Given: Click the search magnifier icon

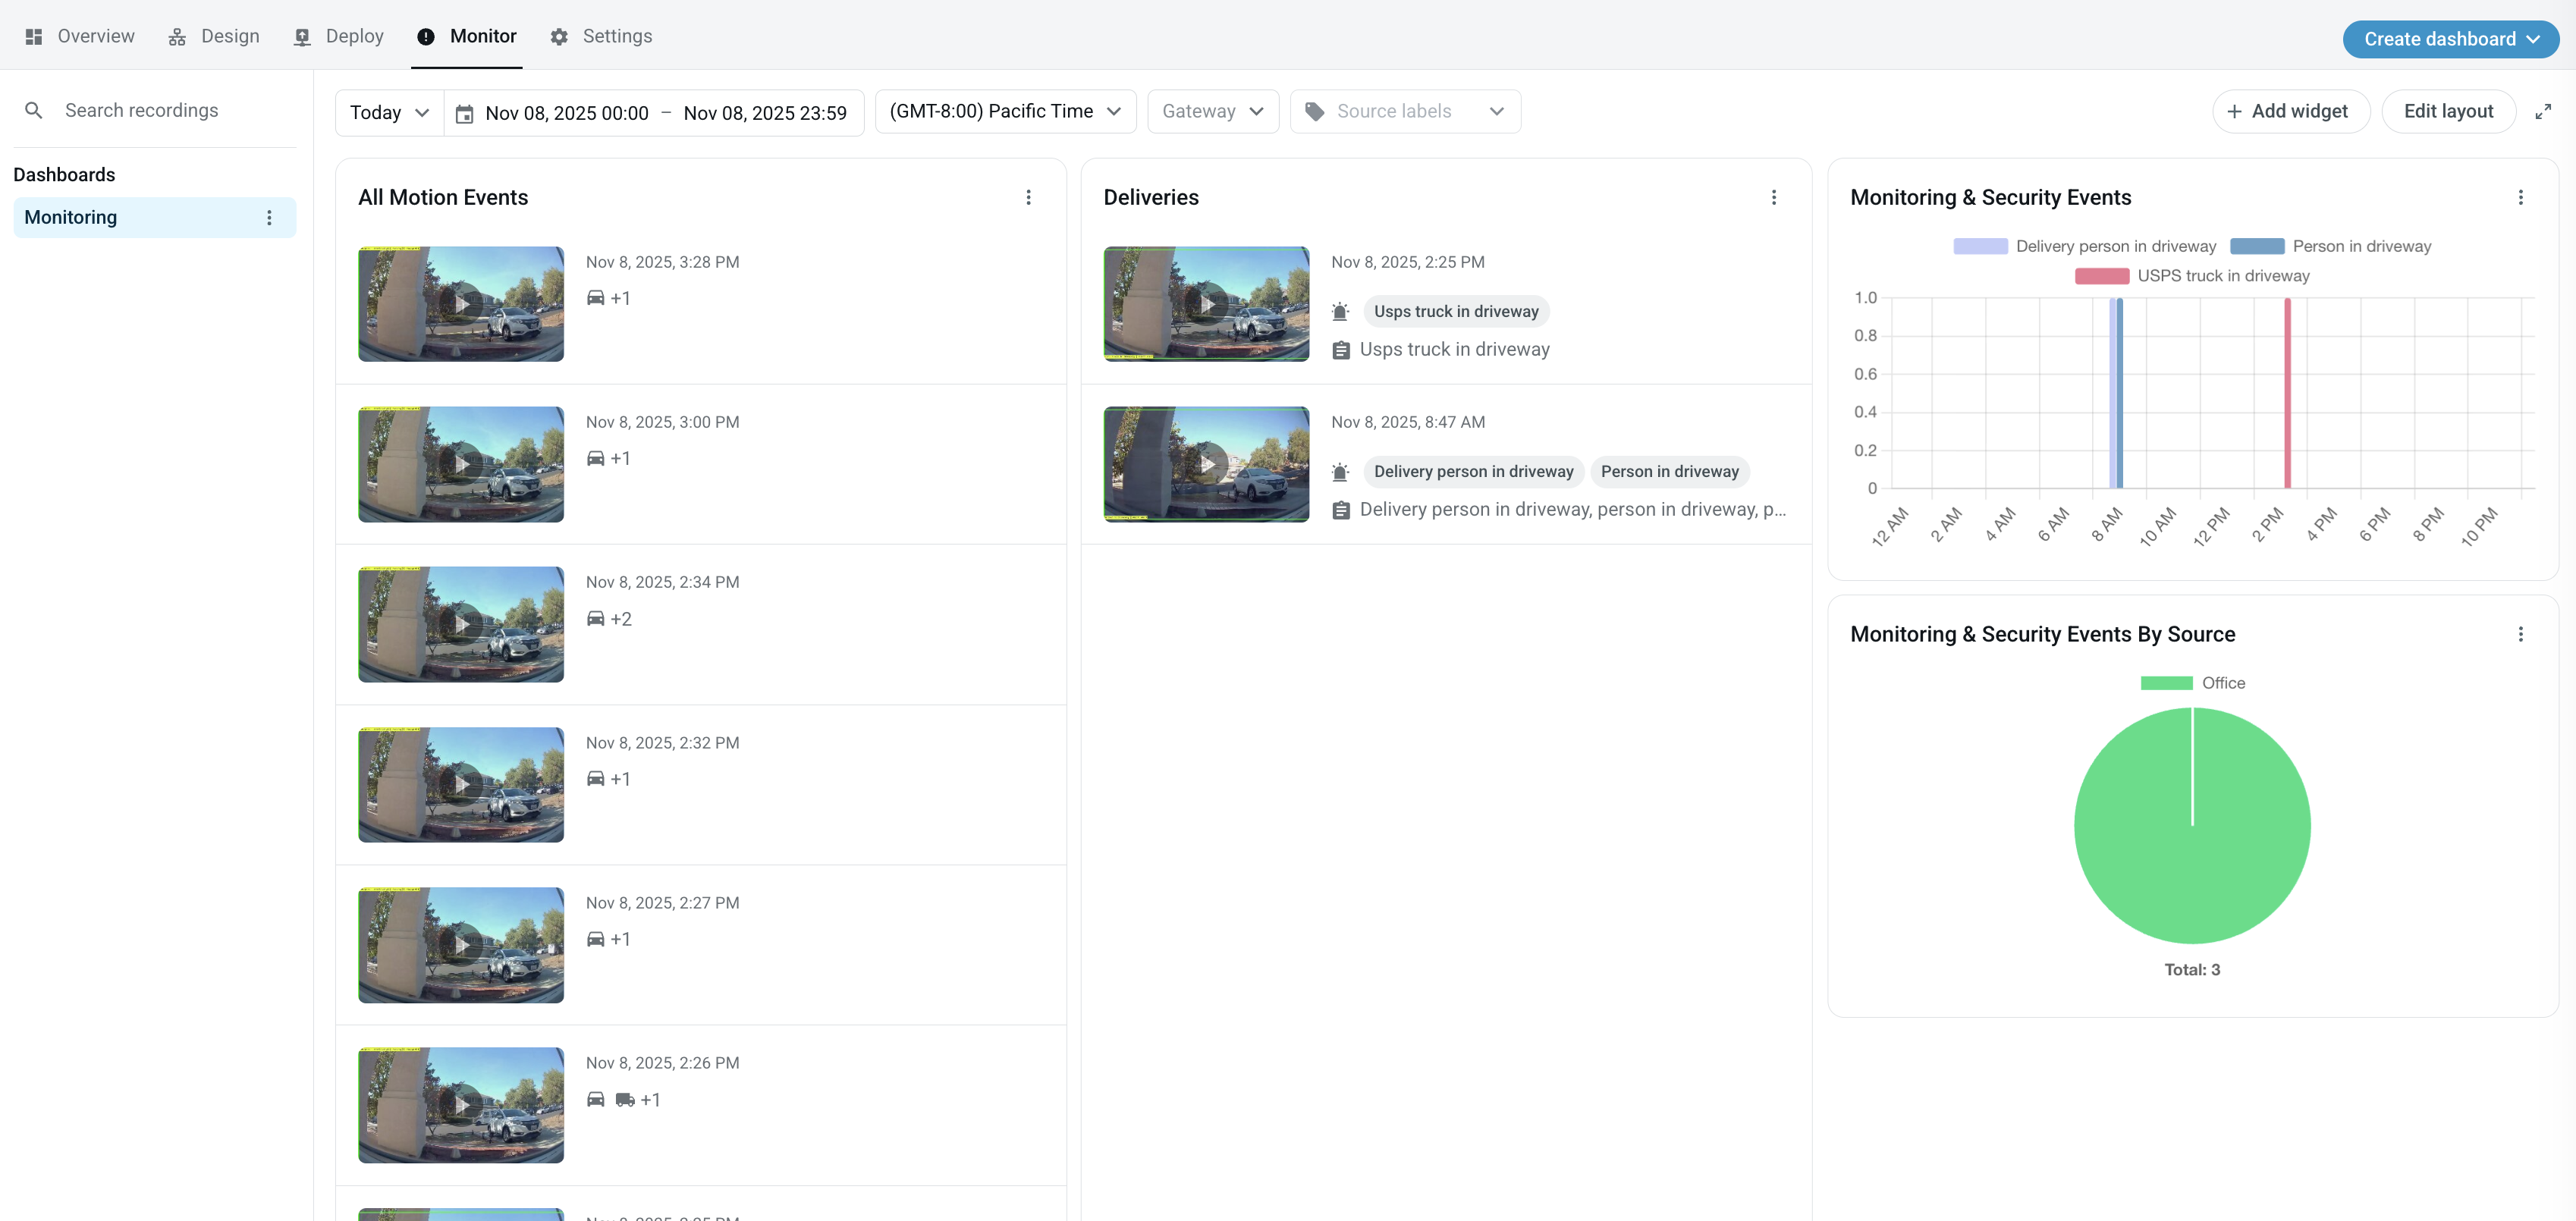Looking at the screenshot, I should pyautogui.click(x=33, y=110).
